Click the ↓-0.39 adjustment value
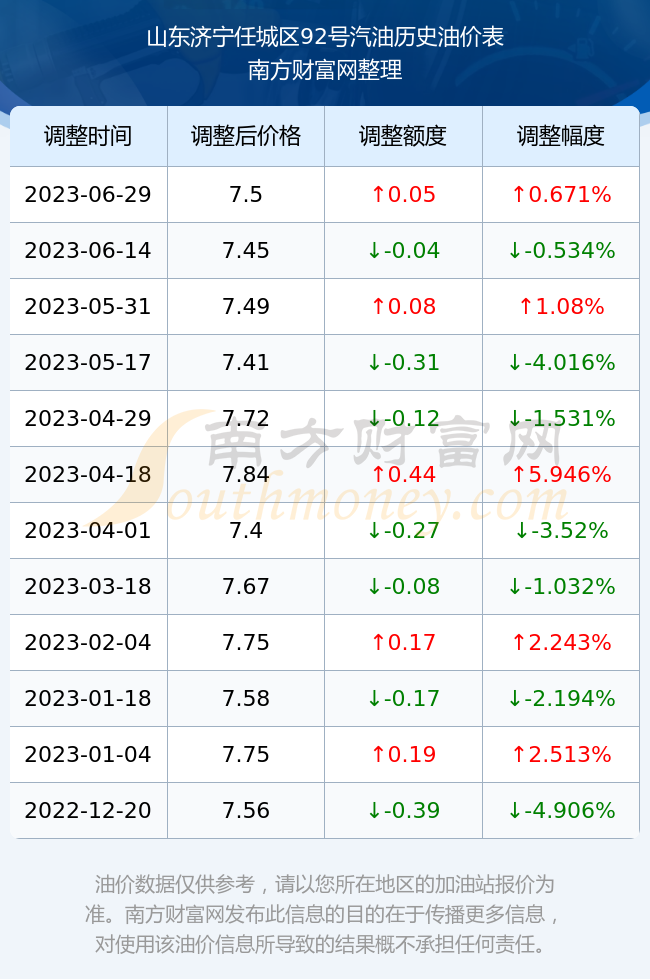 click(x=403, y=811)
